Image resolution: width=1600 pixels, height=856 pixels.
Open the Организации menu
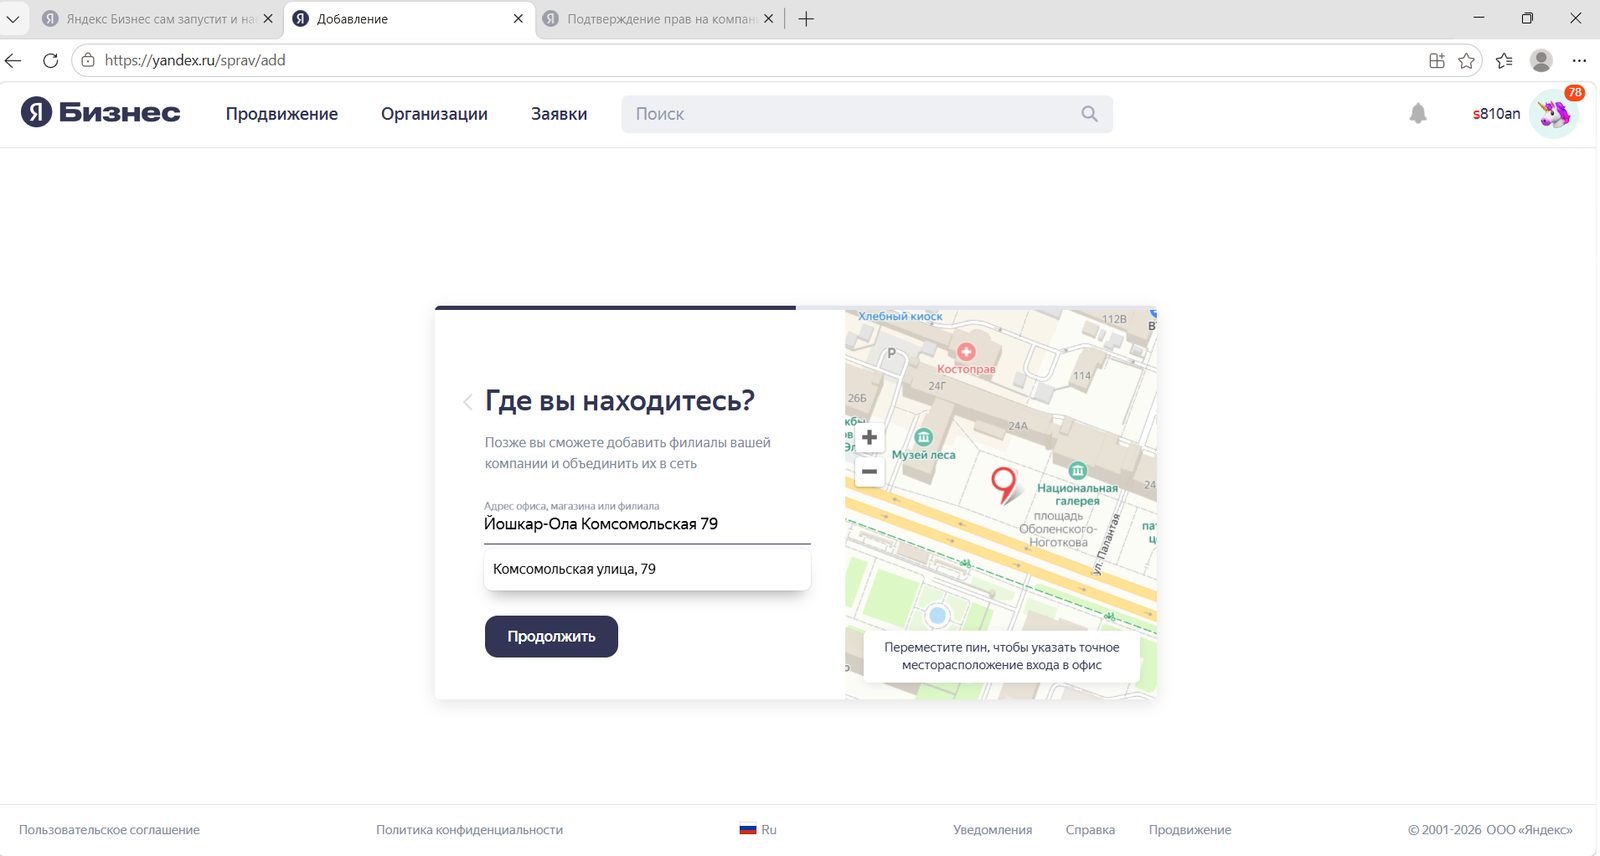(x=434, y=114)
